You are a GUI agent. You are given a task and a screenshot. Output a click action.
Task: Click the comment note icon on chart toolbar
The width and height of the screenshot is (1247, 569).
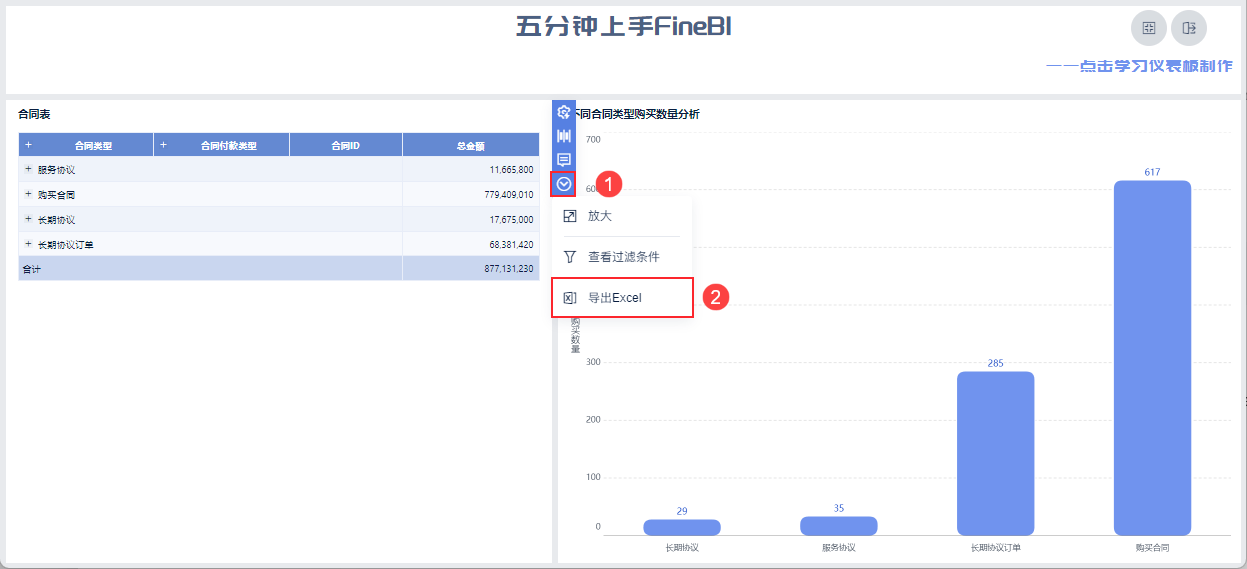tap(564, 160)
